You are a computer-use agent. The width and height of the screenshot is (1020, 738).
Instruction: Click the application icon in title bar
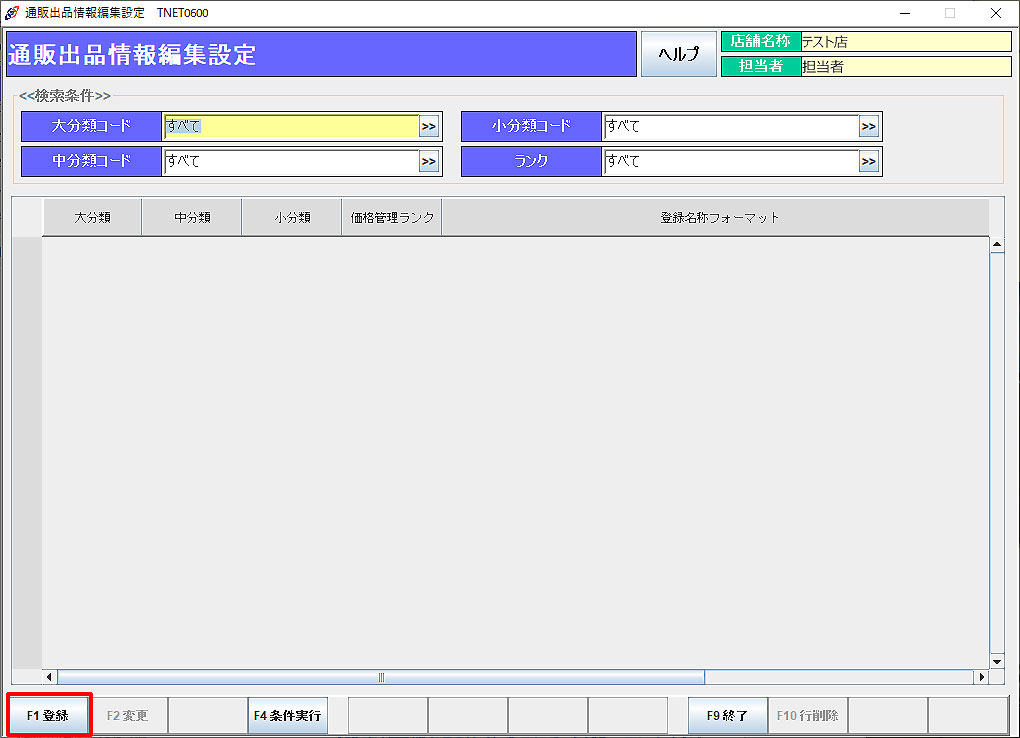click(x=12, y=13)
